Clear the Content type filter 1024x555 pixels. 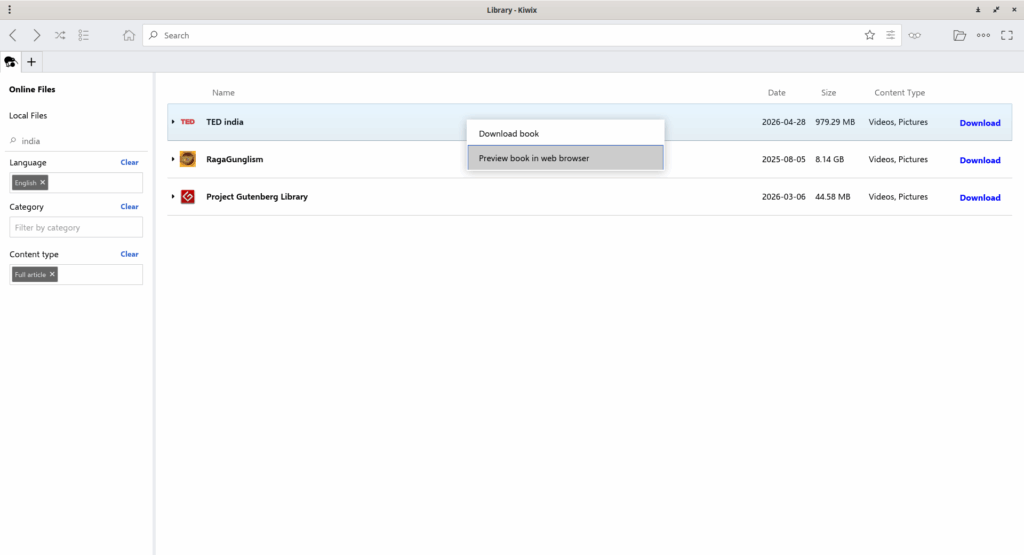coord(129,255)
